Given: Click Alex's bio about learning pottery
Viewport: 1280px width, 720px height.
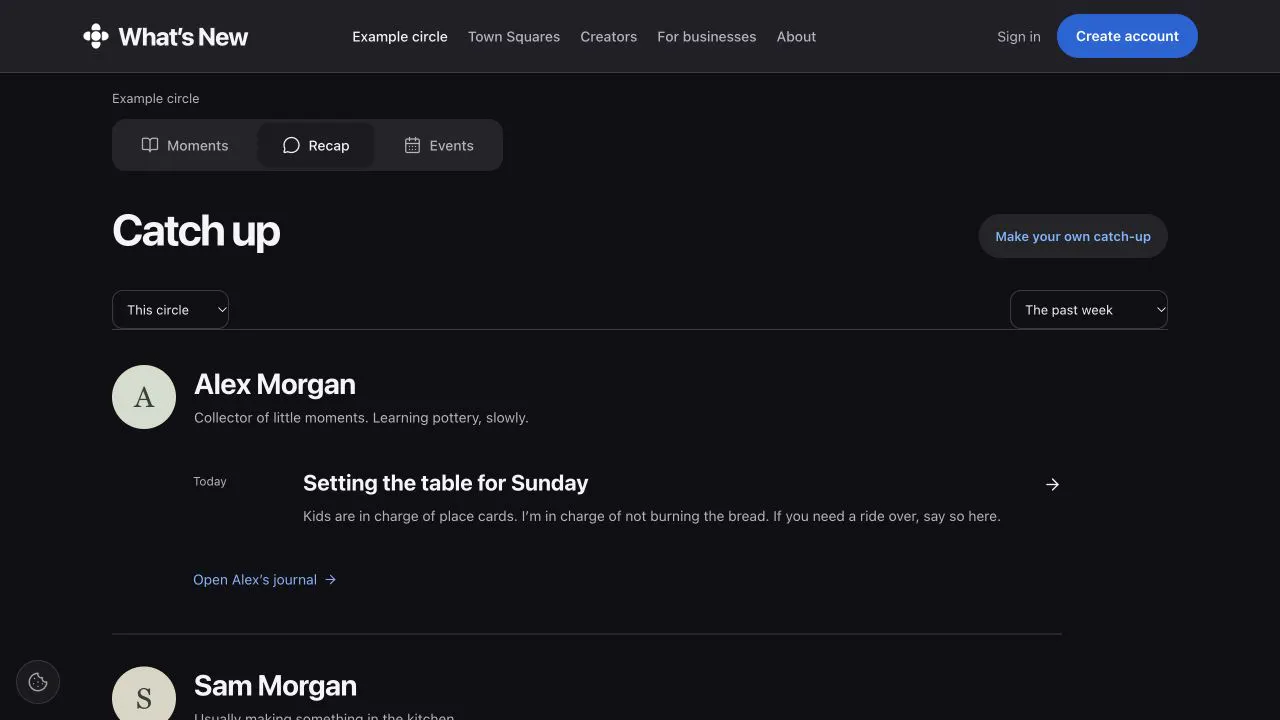Looking at the screenshot, I should (361, 417).
